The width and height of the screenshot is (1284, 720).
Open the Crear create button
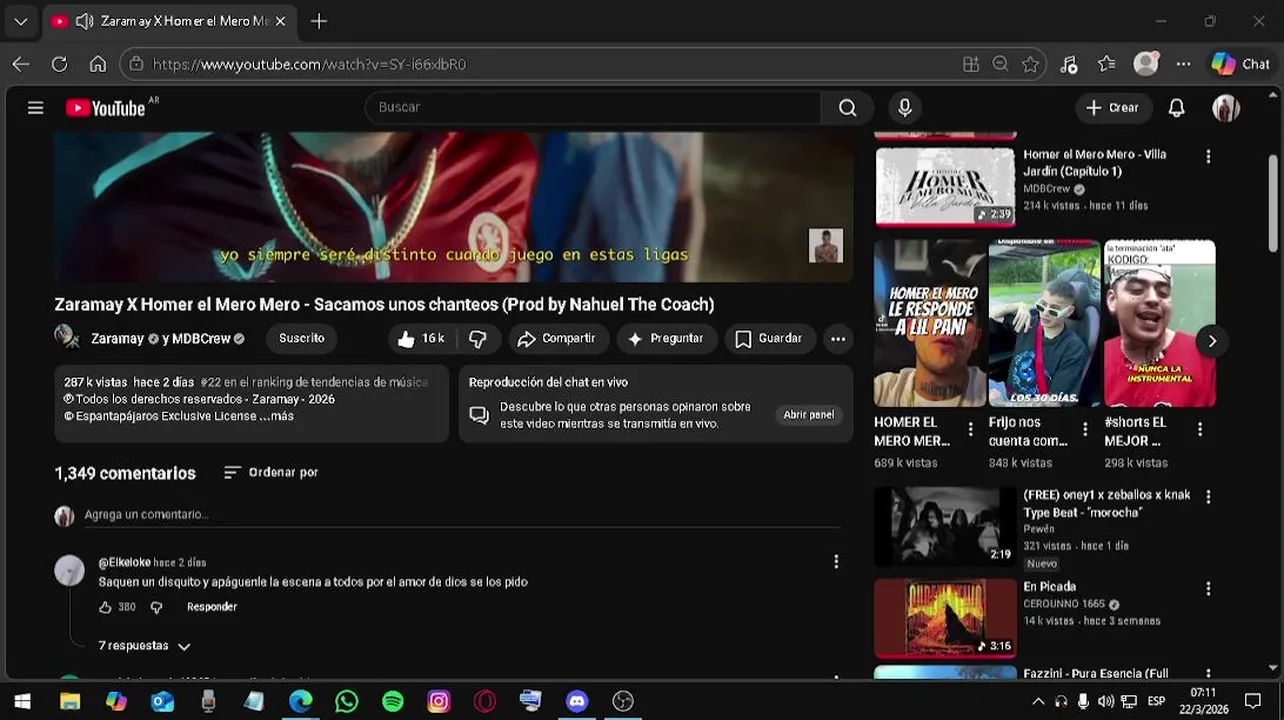point(1112,108)
